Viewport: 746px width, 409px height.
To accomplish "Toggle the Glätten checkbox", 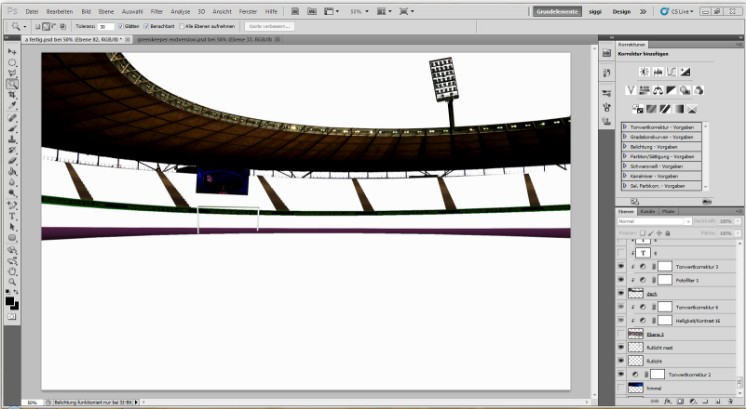I will coord(122,26).
